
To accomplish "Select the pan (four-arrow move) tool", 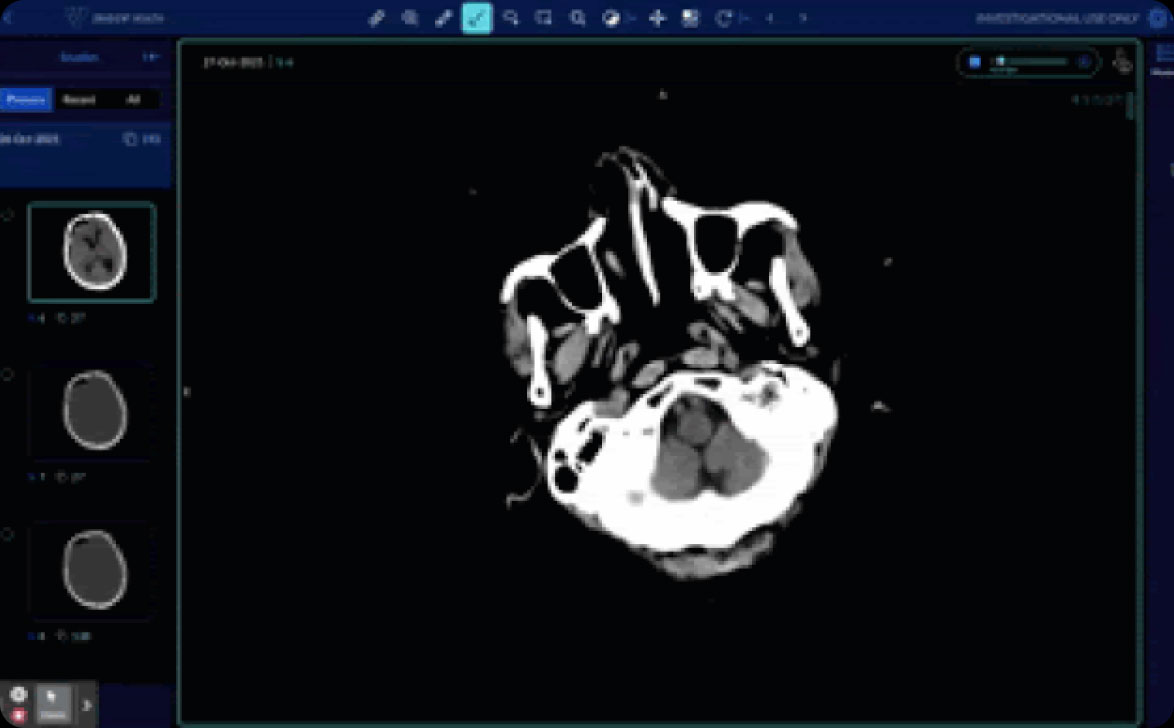I will click(x=657, y=18).
